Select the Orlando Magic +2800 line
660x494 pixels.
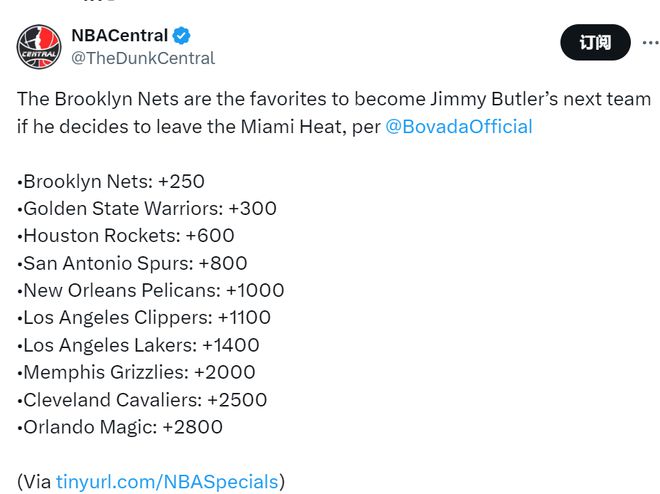(120, 427)
